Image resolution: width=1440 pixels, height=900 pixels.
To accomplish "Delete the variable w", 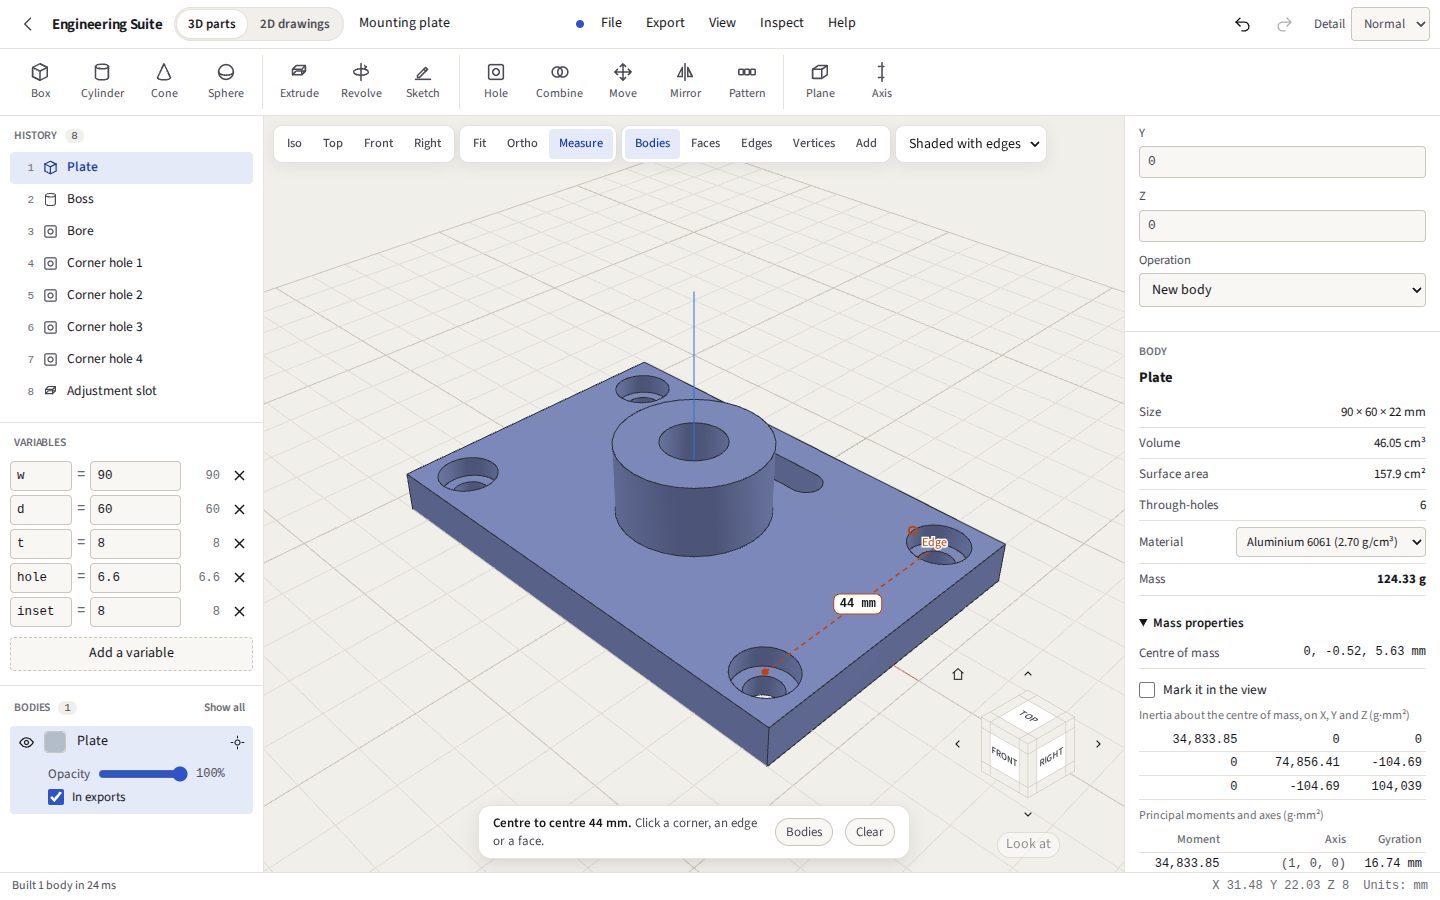I will tap(239, 476).
